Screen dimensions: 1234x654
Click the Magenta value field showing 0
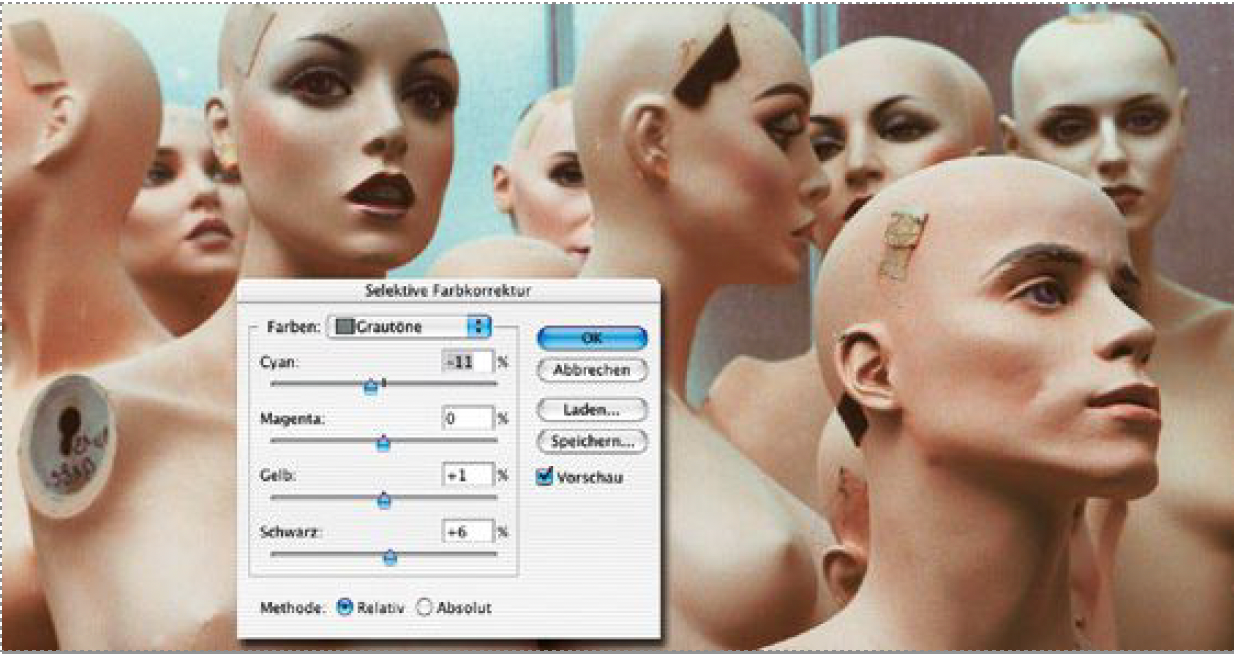click(x=467, y=419)
